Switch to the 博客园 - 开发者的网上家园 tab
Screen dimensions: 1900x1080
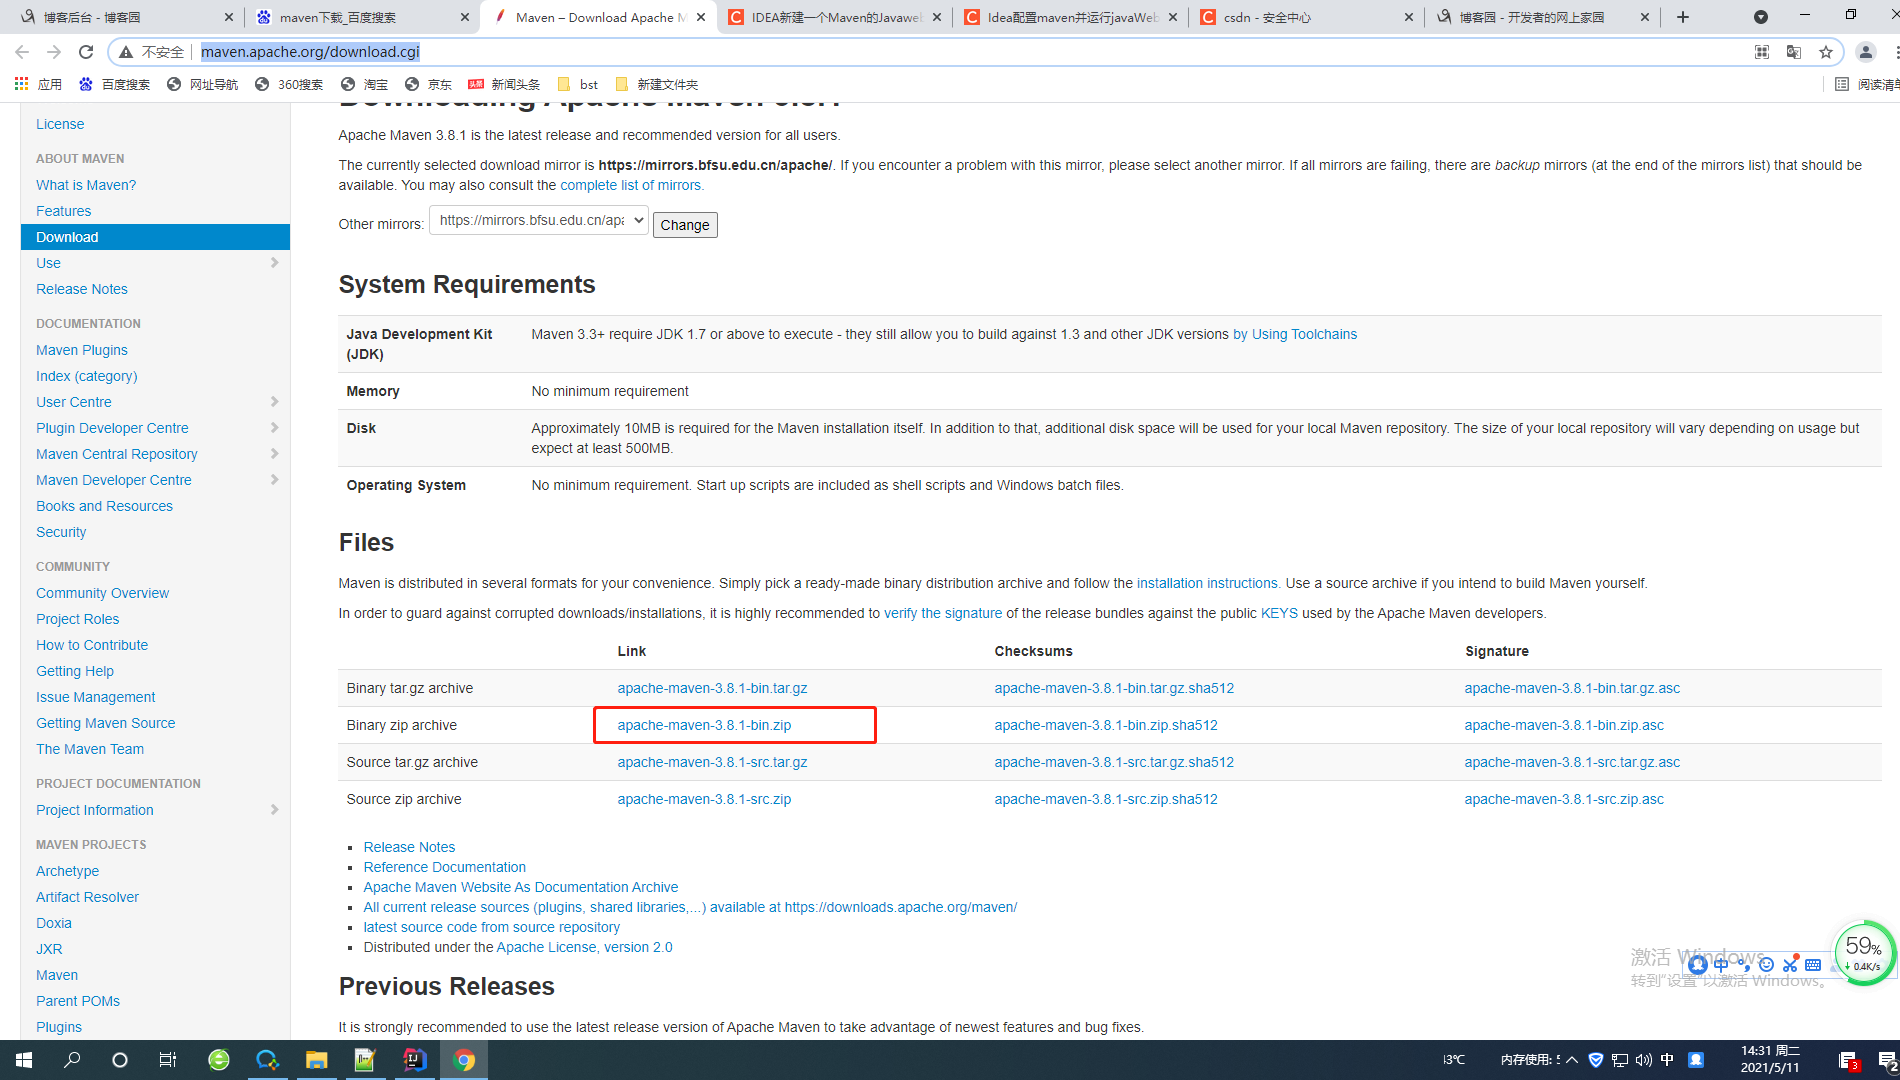click(1542, 17)
